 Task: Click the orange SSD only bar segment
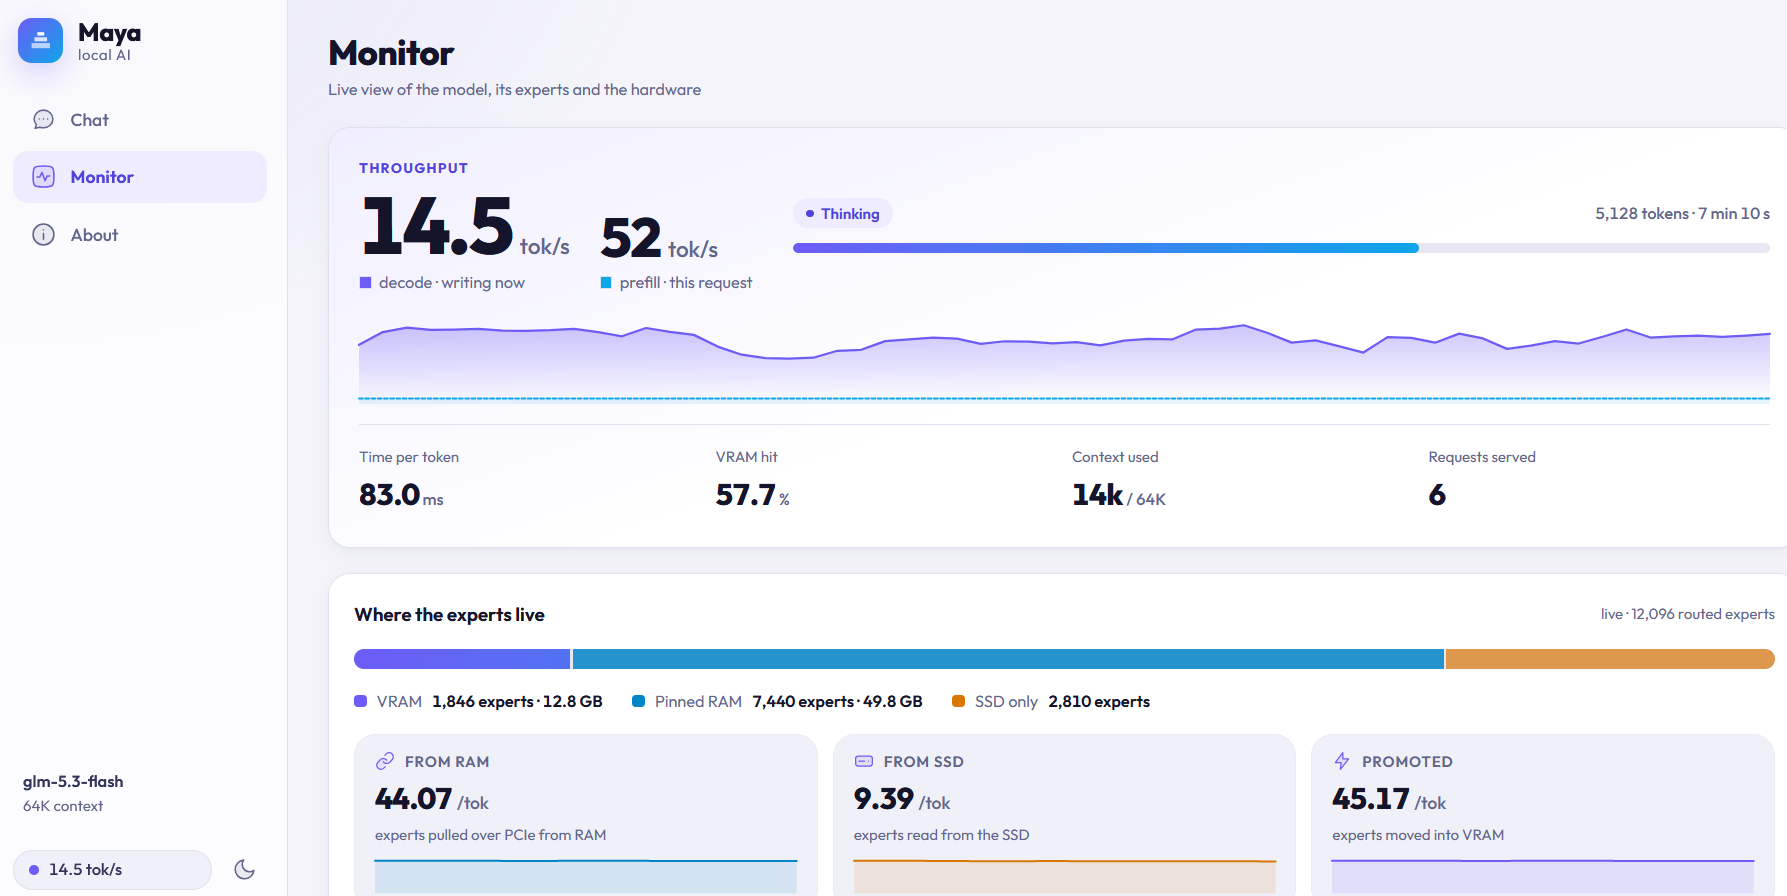pyautogui.click(x=1610, y=659)
